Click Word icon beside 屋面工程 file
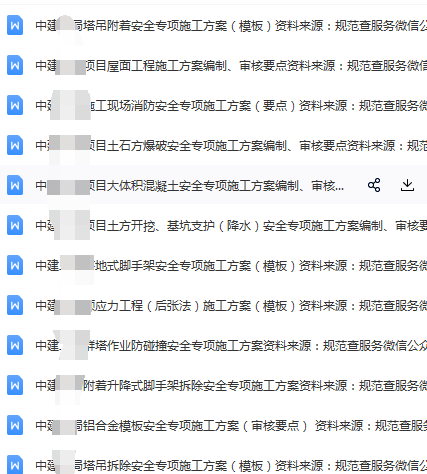Screen dimensions: 427x474 click(15, 65)
